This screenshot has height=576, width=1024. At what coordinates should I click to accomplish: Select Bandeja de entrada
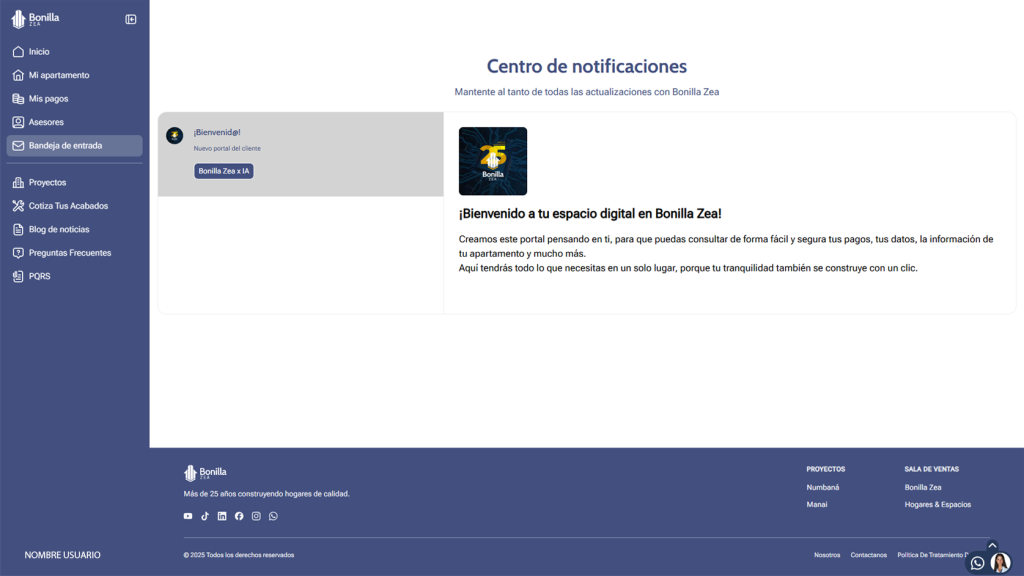point(74,146)
